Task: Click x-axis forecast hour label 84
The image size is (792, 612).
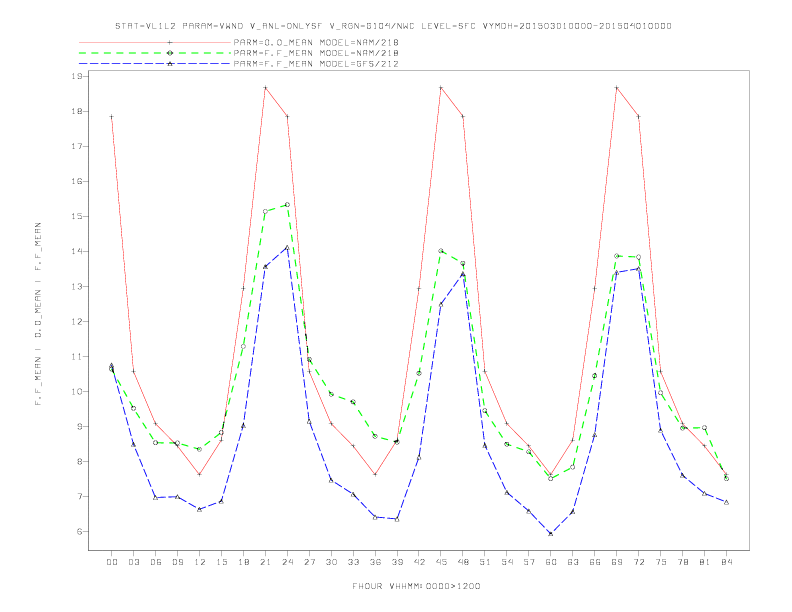Action: (726, 562)
